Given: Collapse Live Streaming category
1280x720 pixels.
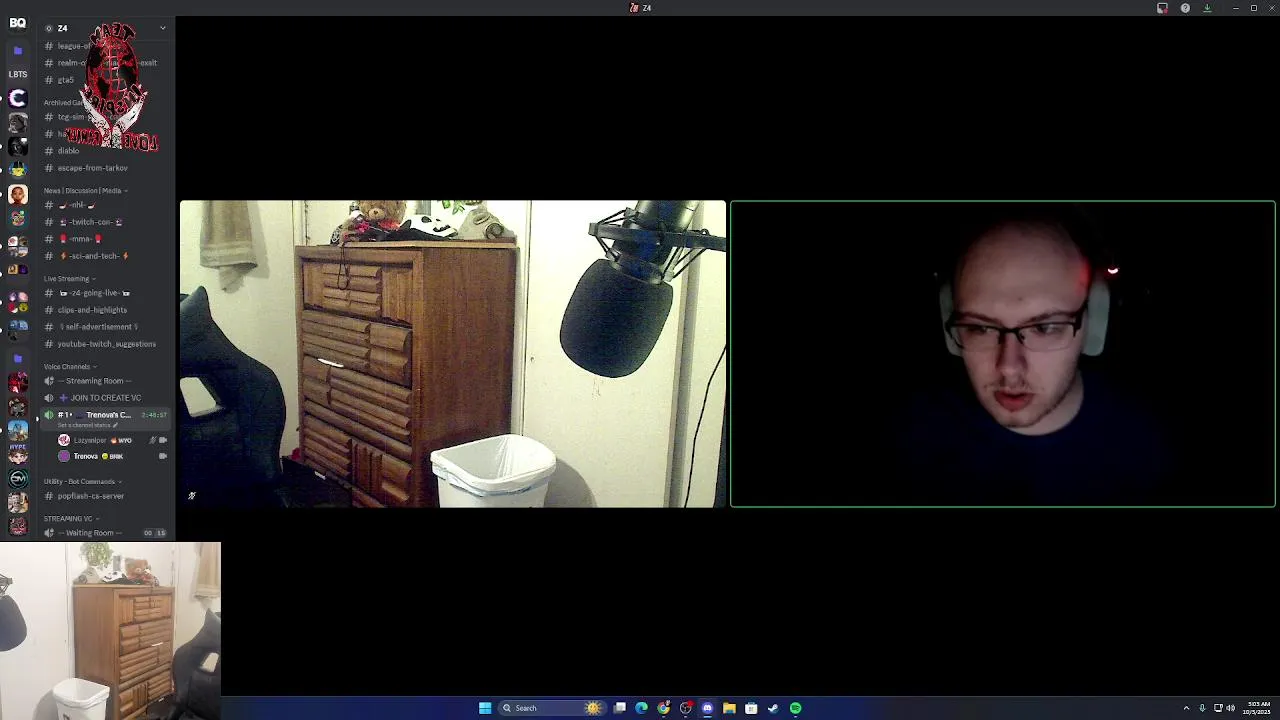Looking at the screenshot, I should click(x=69, y=279).
